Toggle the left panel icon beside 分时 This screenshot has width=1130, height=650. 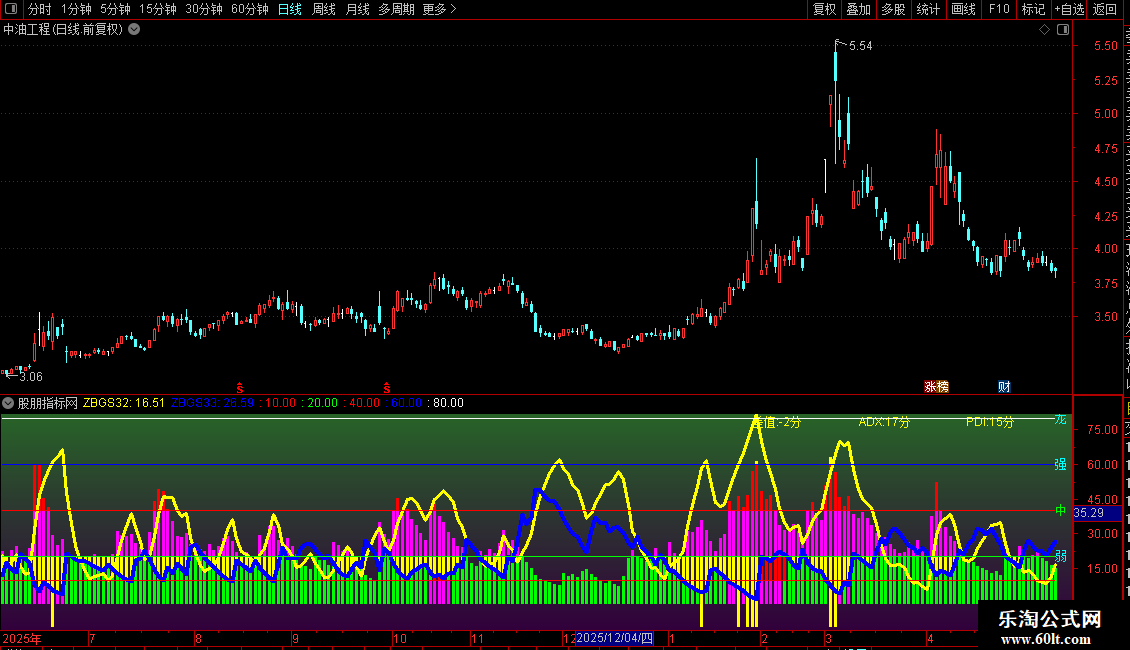point(11,9)
